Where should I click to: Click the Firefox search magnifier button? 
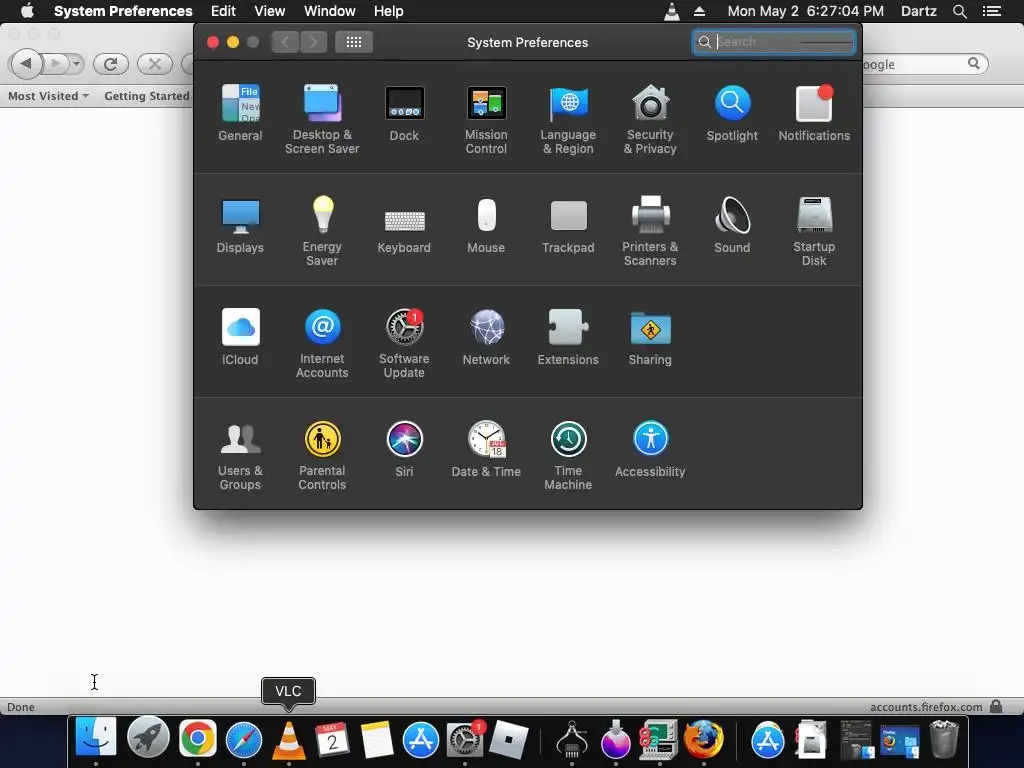[x=974, y=63]
